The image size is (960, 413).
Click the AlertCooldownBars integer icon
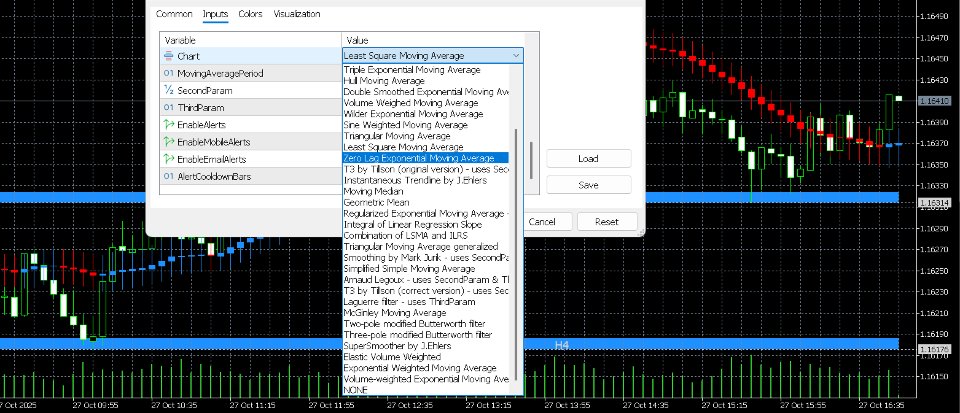pos(169,176)
